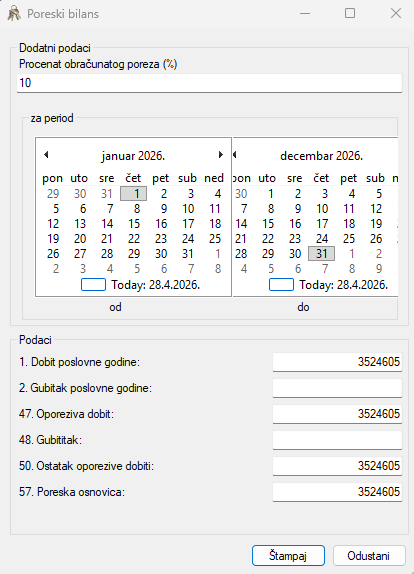The width and height of the screenshot is (414, 574).
Task: Select 19 in the decembar calendar
Action: click(x=376, y=224)
